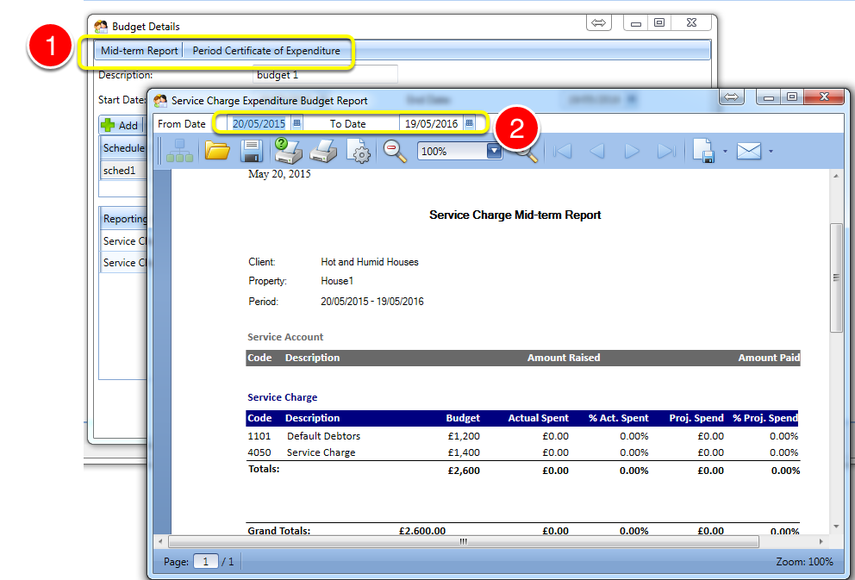Open Period Certificate of Expenditure menu item

pyautogui.click(x=266, y=51)
